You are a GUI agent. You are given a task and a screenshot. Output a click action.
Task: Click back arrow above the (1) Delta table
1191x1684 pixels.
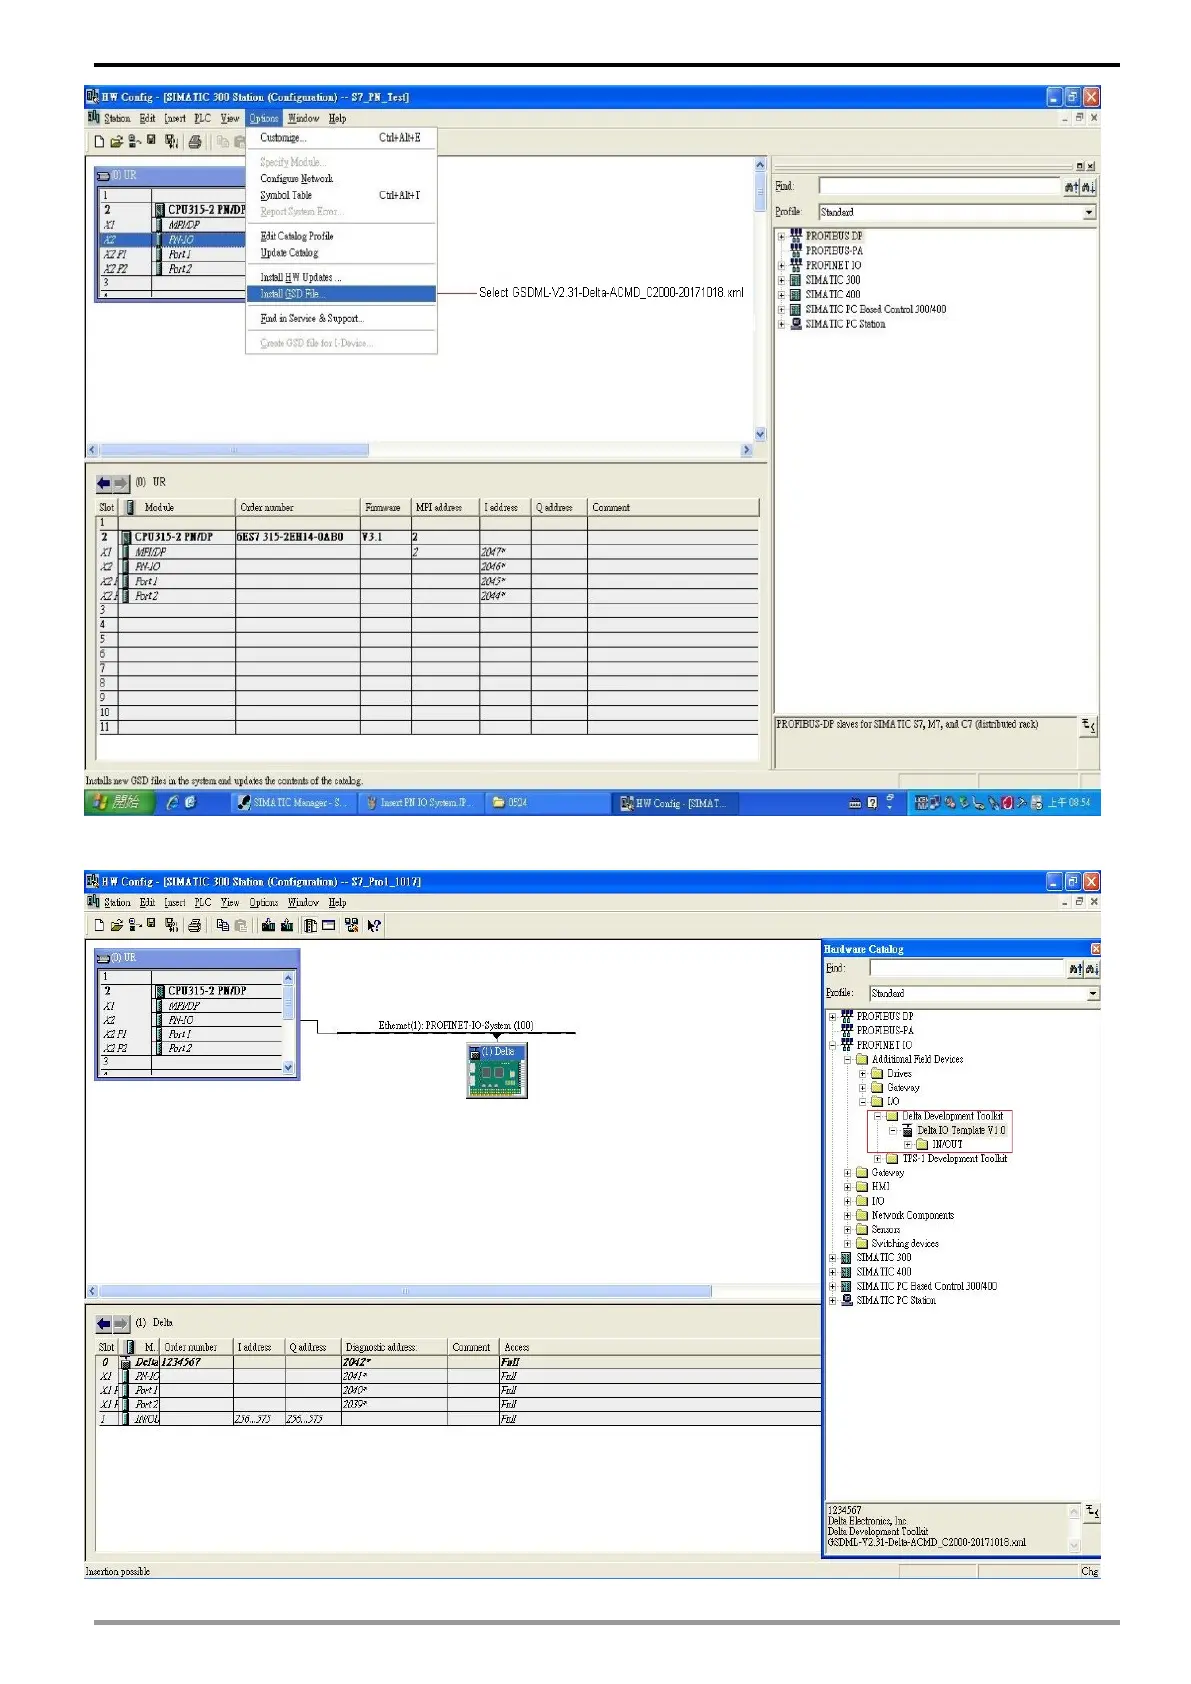(x=103, y=1323)
